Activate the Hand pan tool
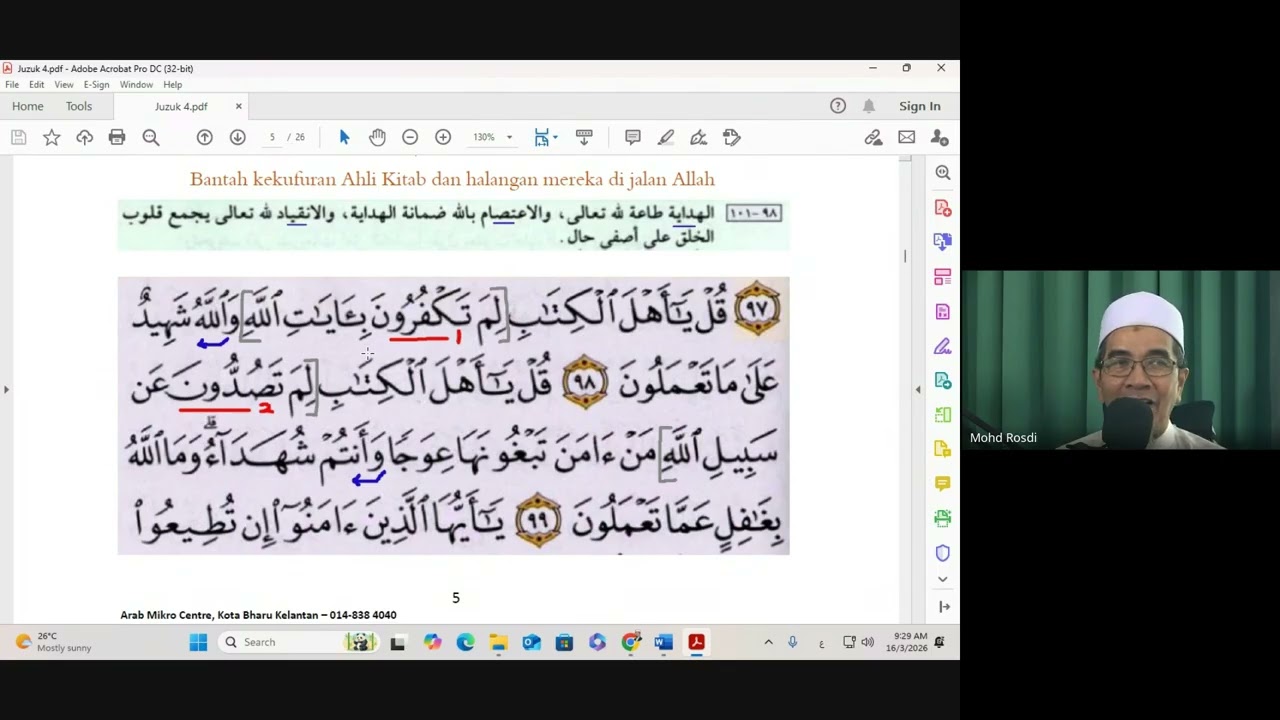Viewport: 1280px width, 720px height. (x=377, y=137)
